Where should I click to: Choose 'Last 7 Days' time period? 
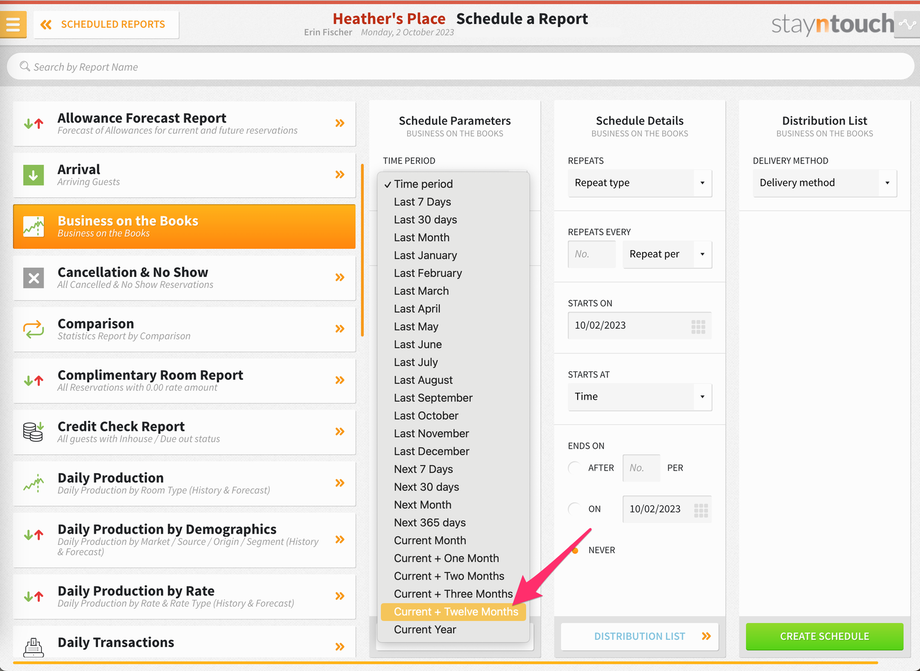[x=454, y=202]
